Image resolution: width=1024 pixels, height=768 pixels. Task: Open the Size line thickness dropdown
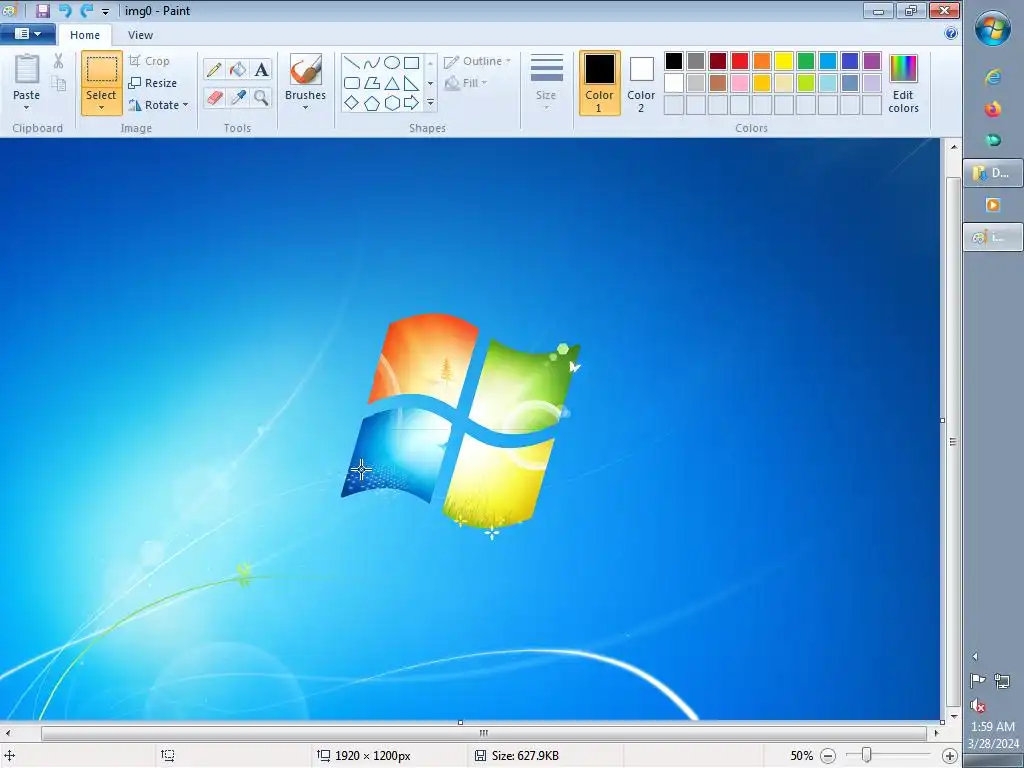coord(547,83)
